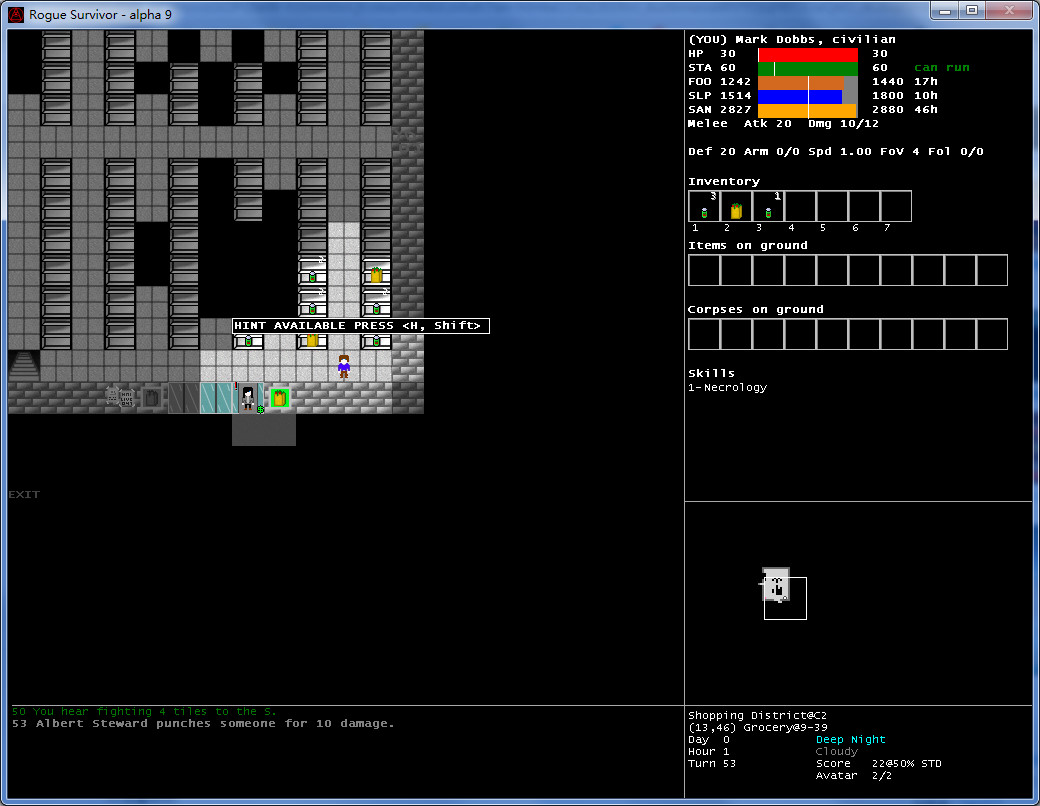The image size is (1040, 806).
Task: Select the grocery bag in inventory slot 2
Action: click(x=736, y=206)
